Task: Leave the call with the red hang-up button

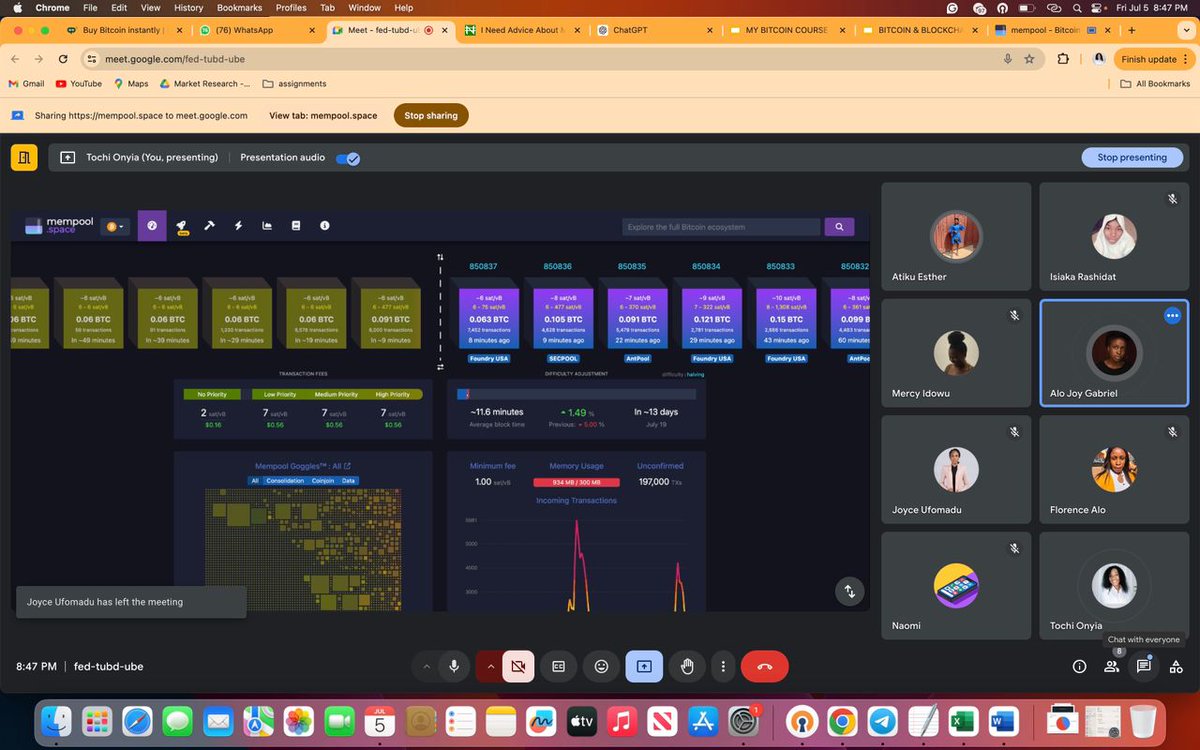Action: (x=765, y=666)
